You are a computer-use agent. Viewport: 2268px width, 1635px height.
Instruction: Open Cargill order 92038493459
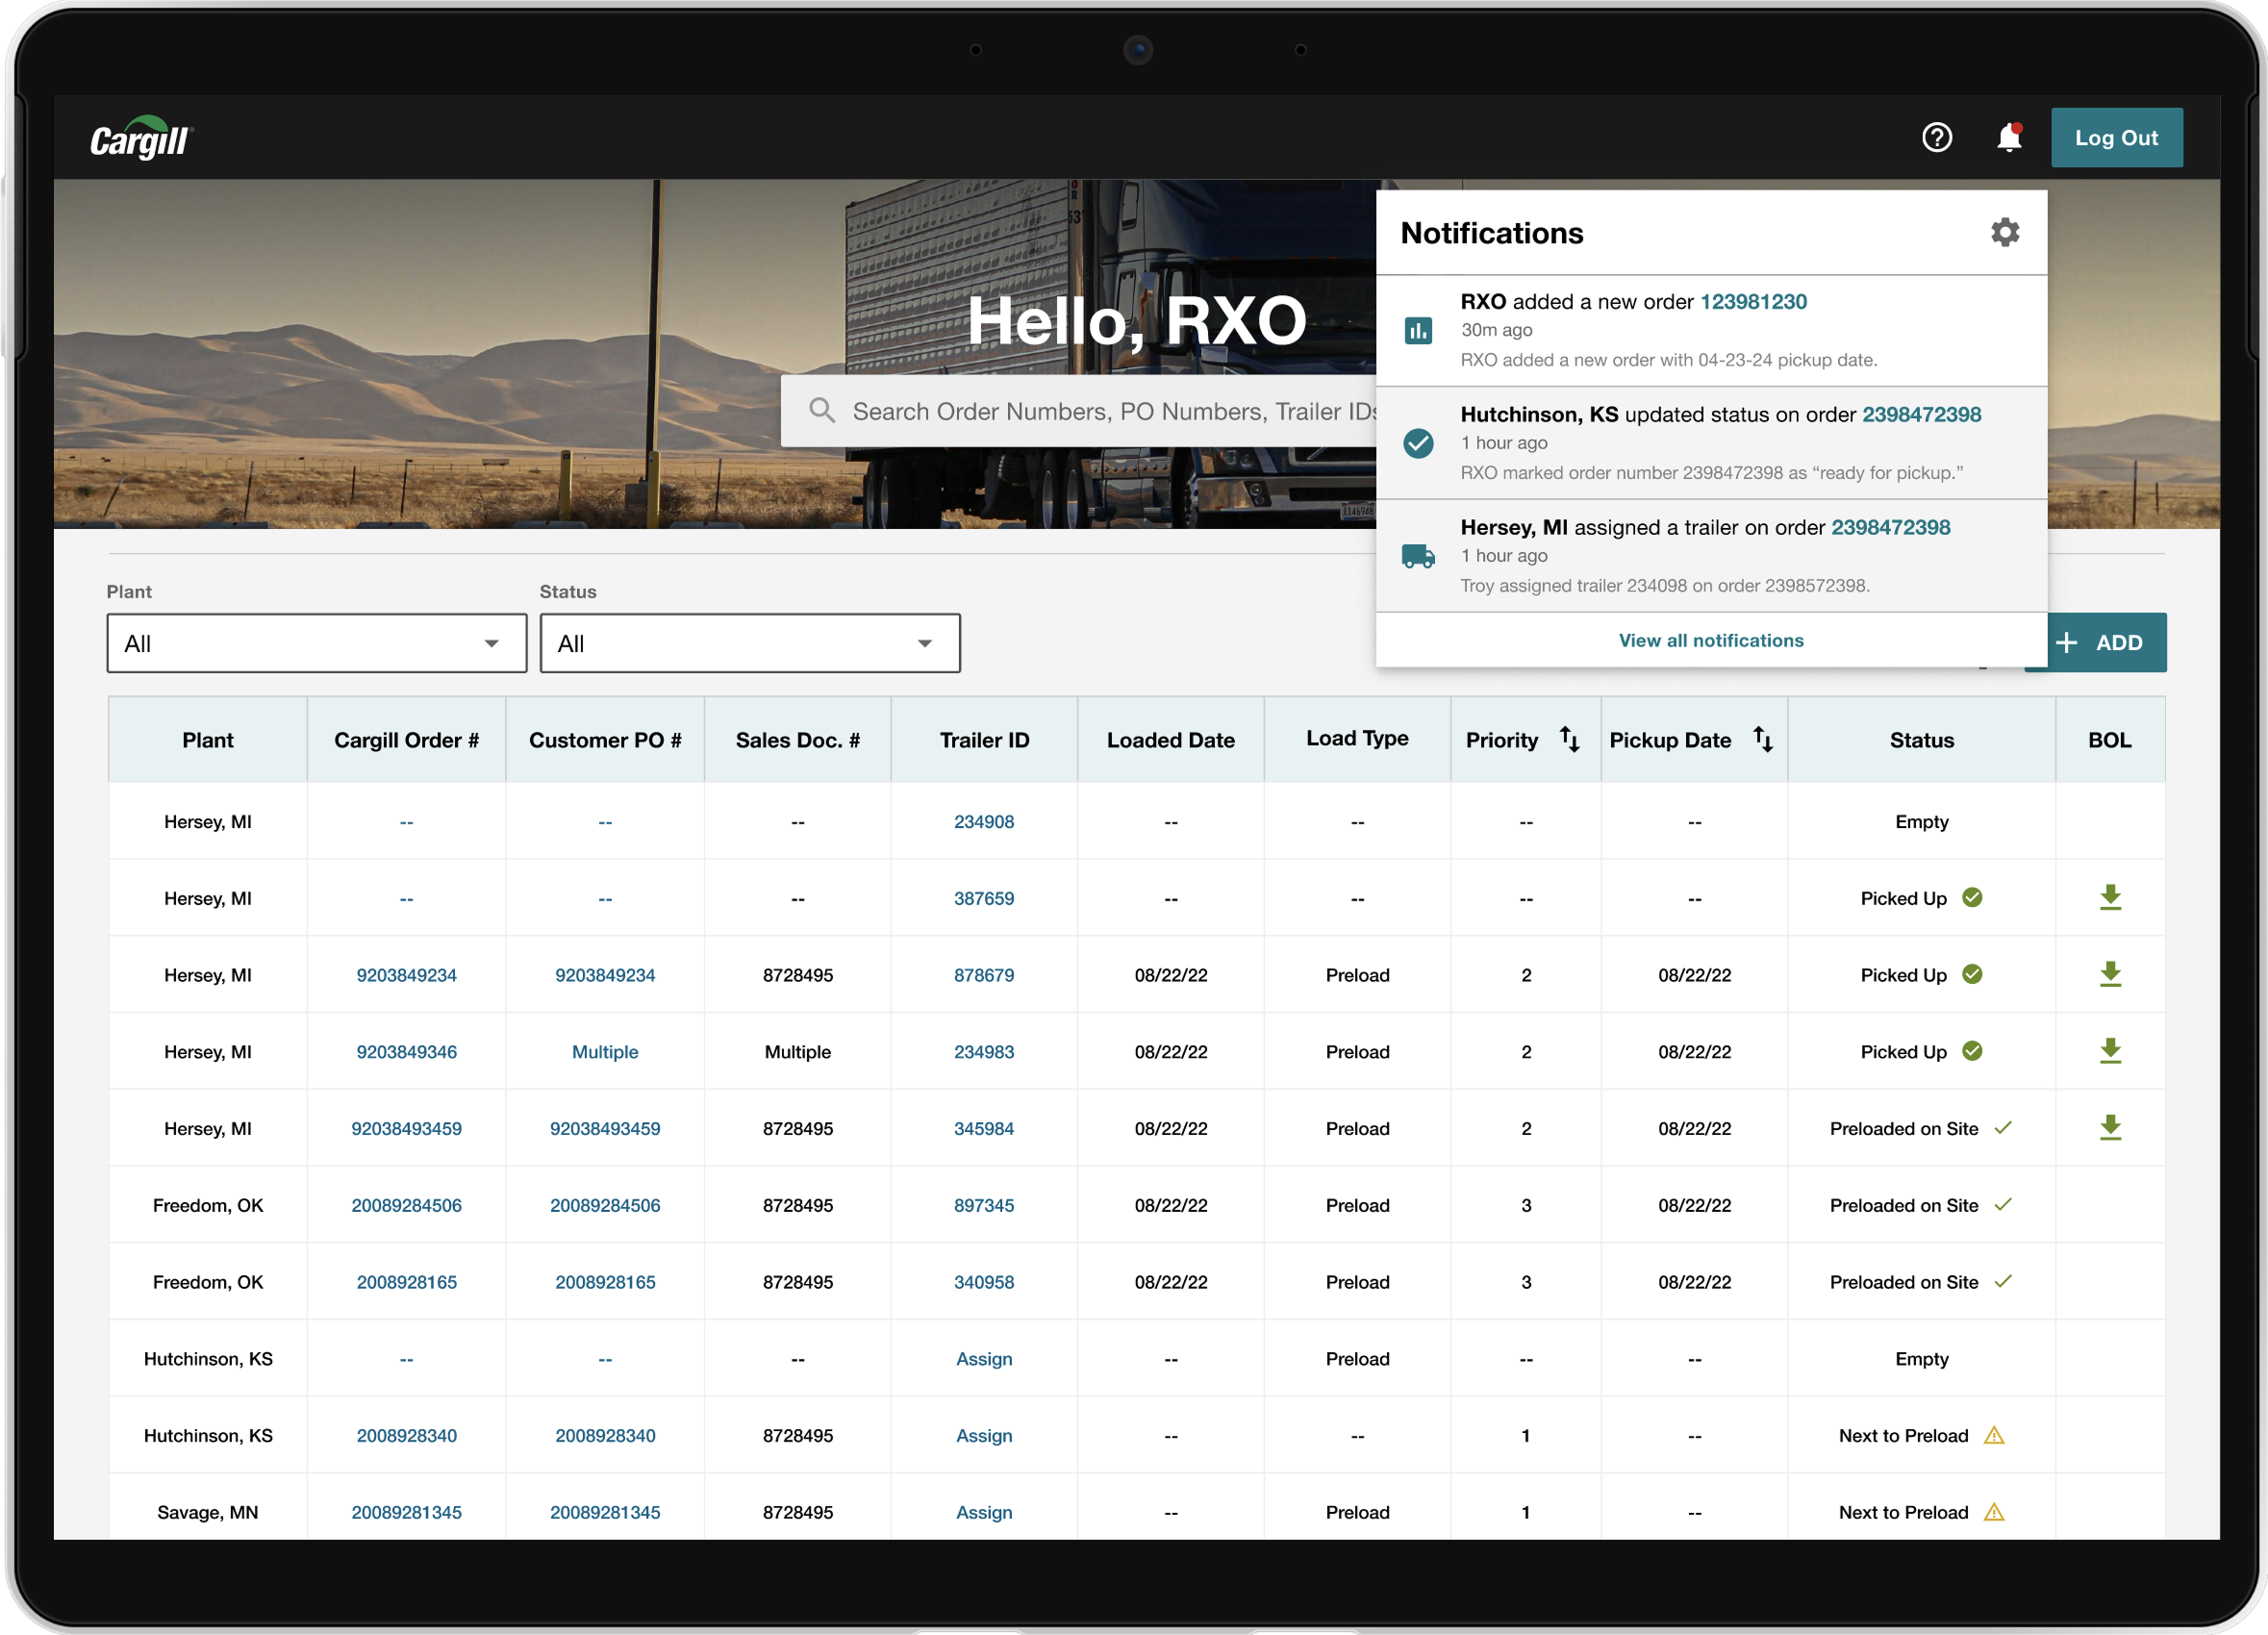click(406, 1129)
